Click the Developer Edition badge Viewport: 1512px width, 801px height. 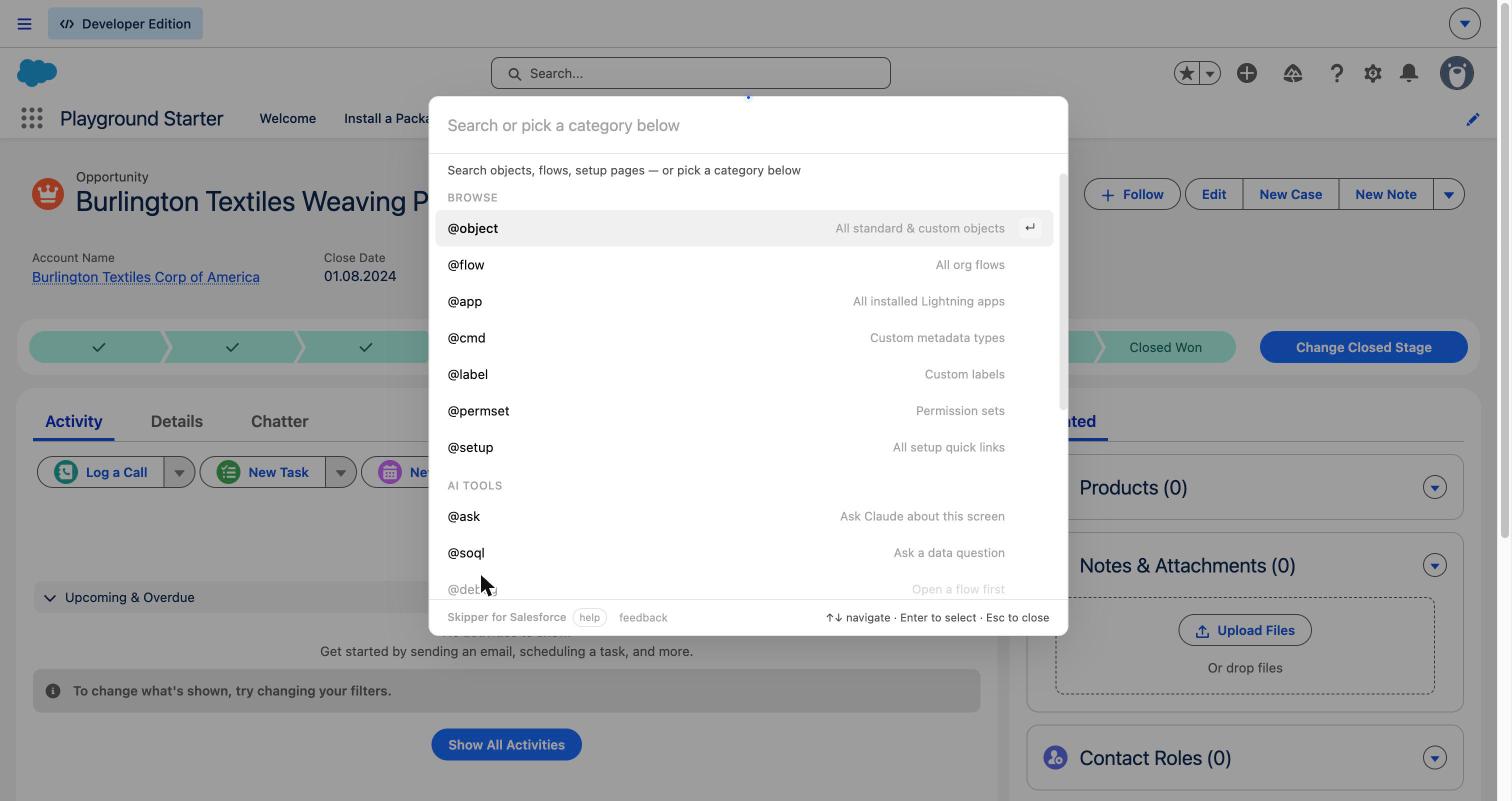(125, 24)
